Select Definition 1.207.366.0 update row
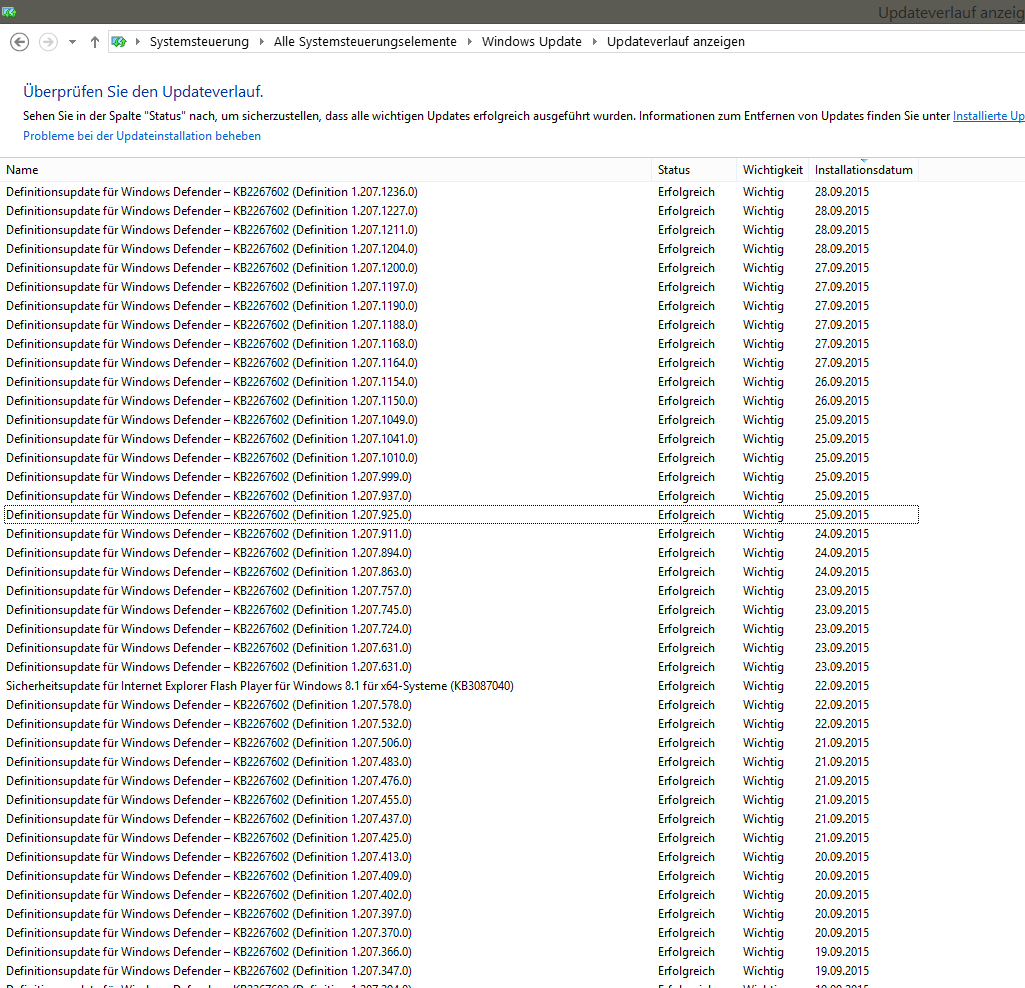Image resolution: width=1025 pixels, height=988 pixels. 461,951
